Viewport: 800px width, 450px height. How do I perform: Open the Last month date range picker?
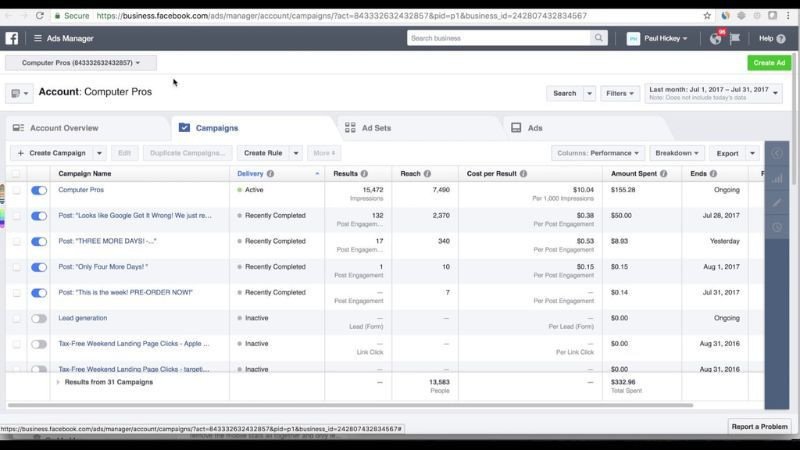pyautogui.click(x=713, y=93)
